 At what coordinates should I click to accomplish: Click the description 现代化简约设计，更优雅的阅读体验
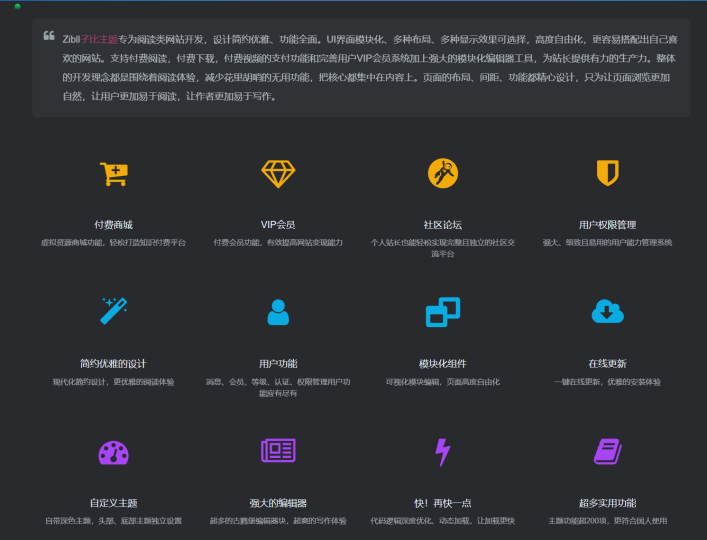click(x=114, y=382)
